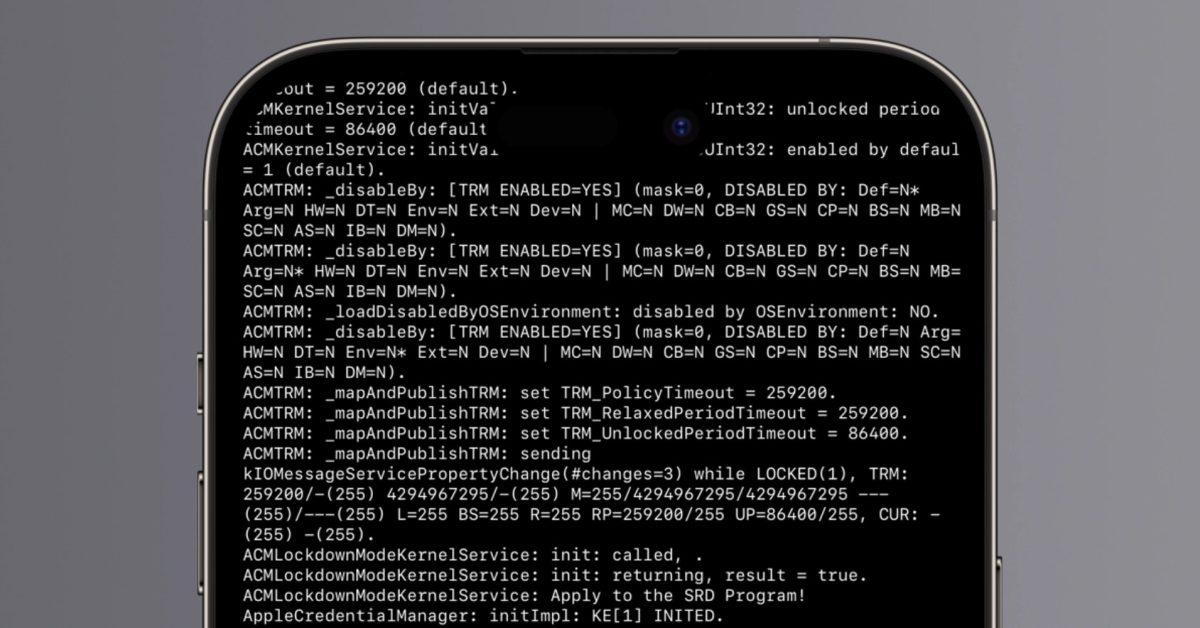This screenshot has height=628, width=1200.
Task: Select the 'Apply to the SRD Program!' log line
Action: tap(525, 596)
